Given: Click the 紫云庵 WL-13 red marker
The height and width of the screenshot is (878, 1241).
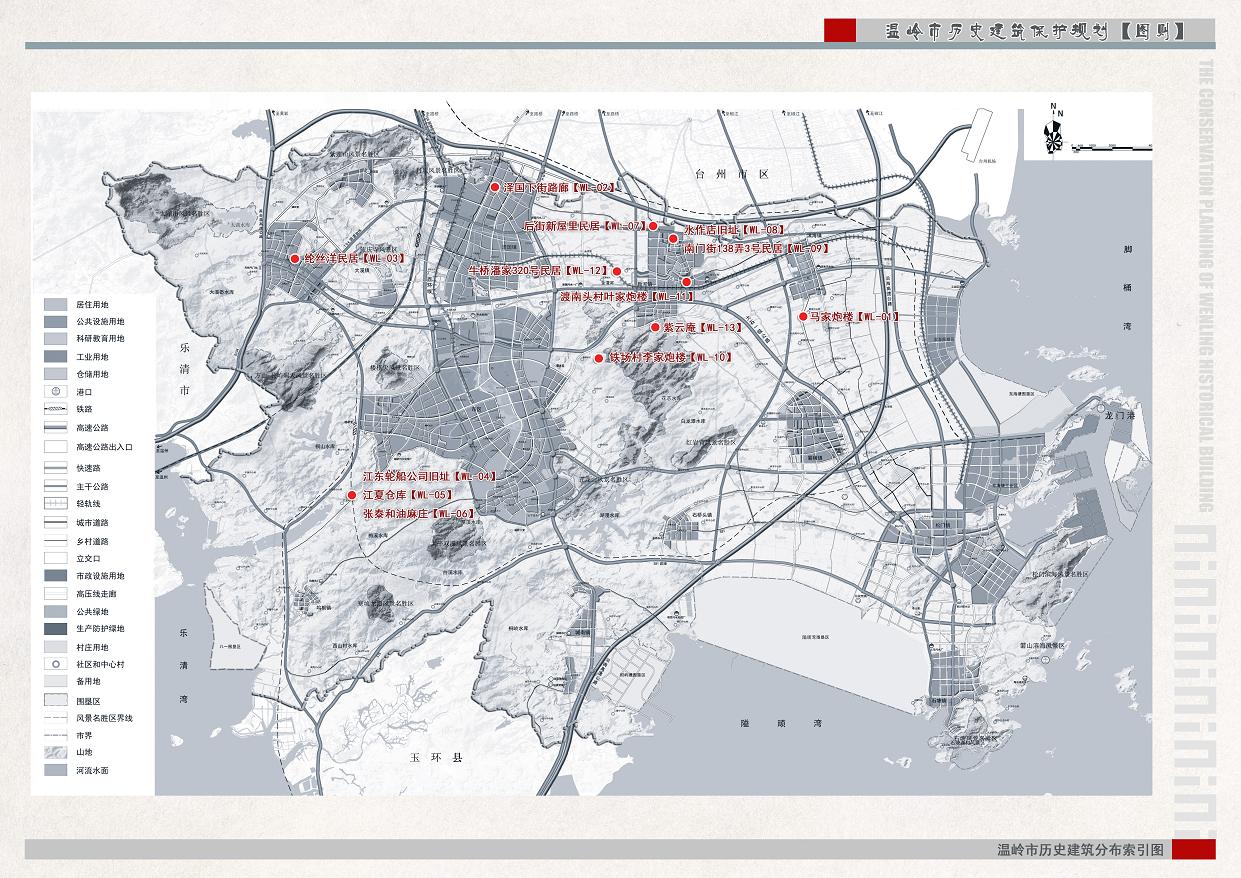Looking at the screenshot, I should click(655, 327).
